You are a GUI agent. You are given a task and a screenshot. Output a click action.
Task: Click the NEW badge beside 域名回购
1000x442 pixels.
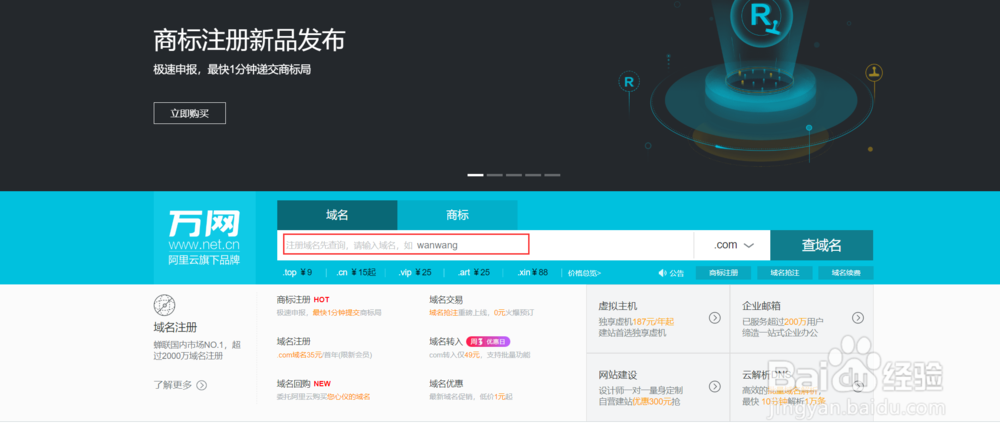[x=322, y=383]
